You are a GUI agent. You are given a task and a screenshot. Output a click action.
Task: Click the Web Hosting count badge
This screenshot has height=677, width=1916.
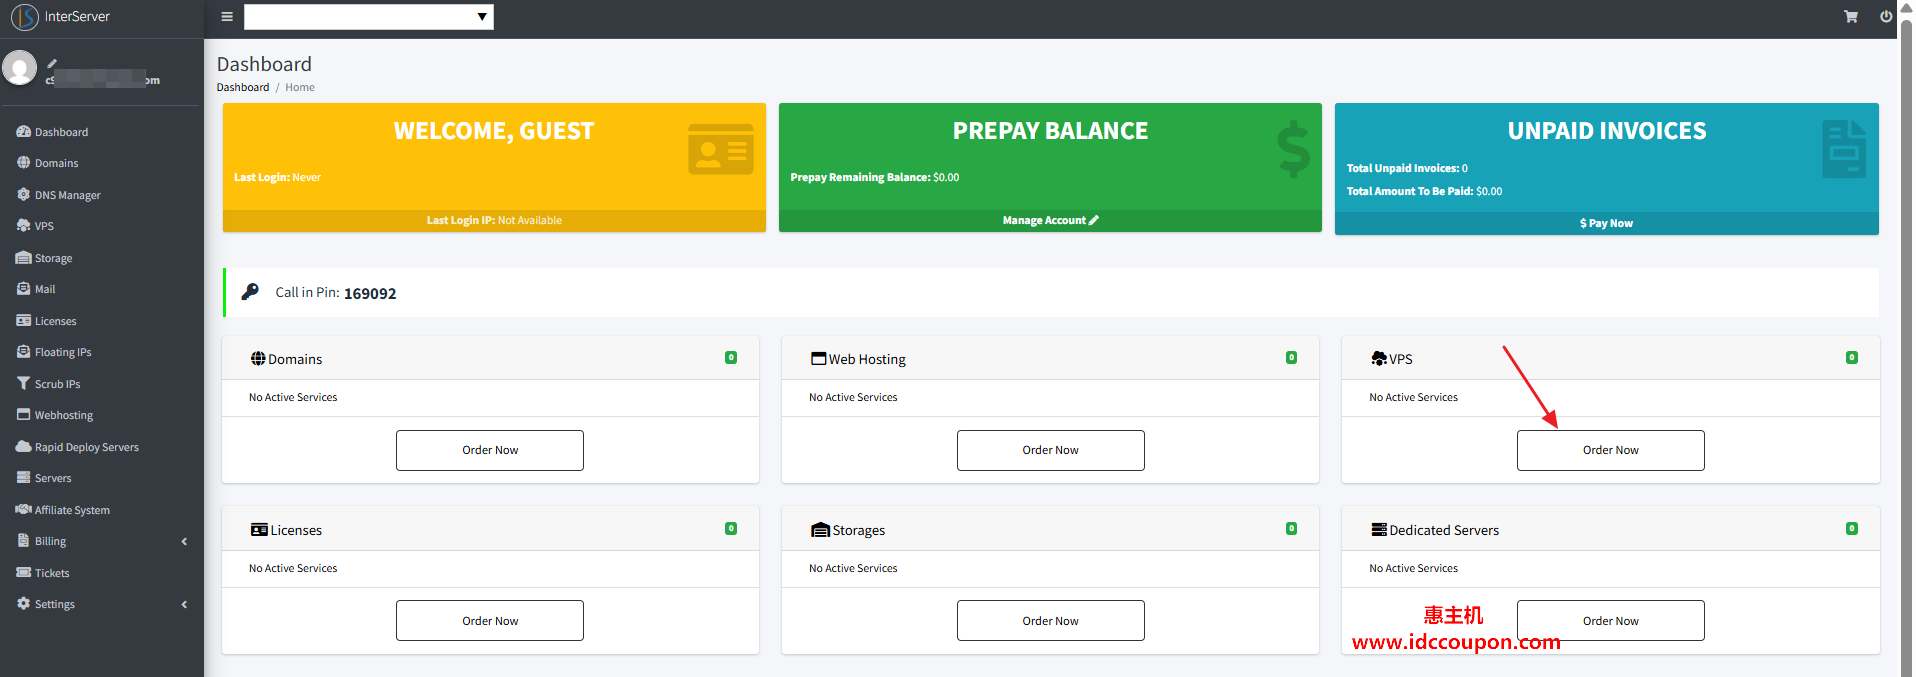point(1291,357)
